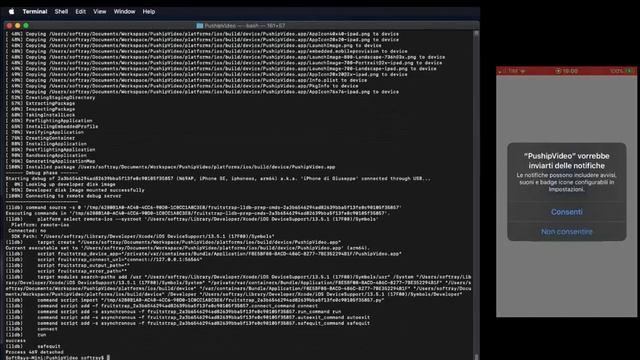Click the Terminal window title text
This screenshot has width=640, height=360.
[x=244, y=26]
